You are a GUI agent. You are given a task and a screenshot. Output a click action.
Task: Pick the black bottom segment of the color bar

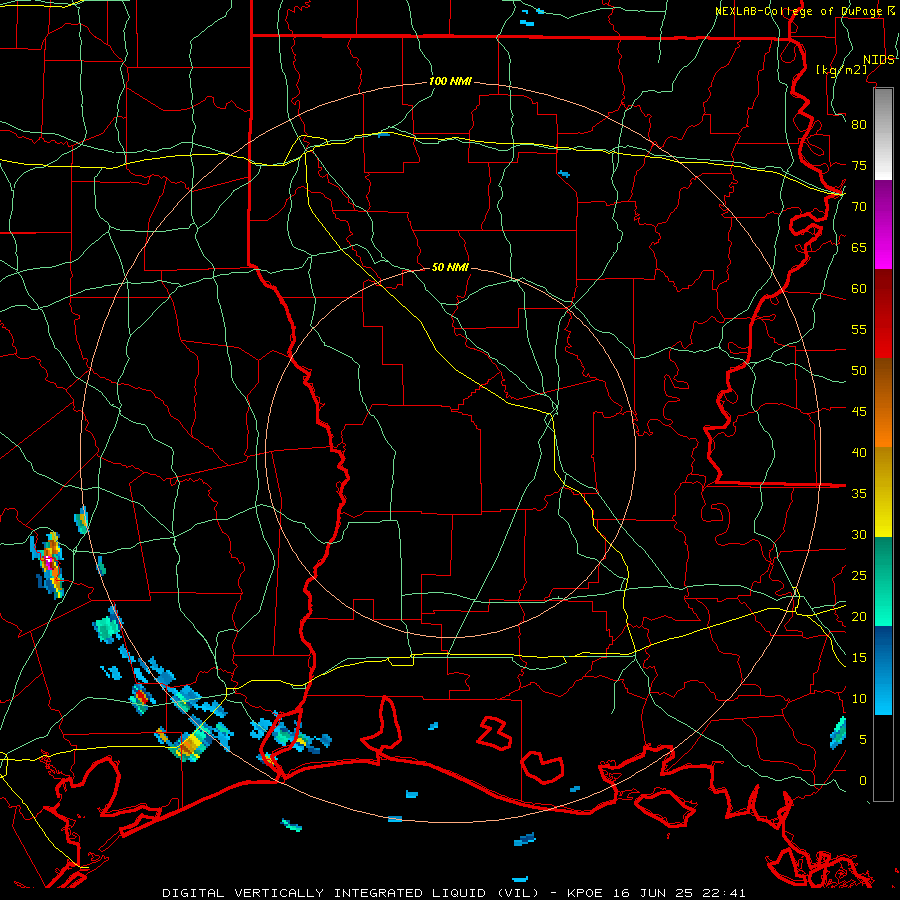[883, 758]
